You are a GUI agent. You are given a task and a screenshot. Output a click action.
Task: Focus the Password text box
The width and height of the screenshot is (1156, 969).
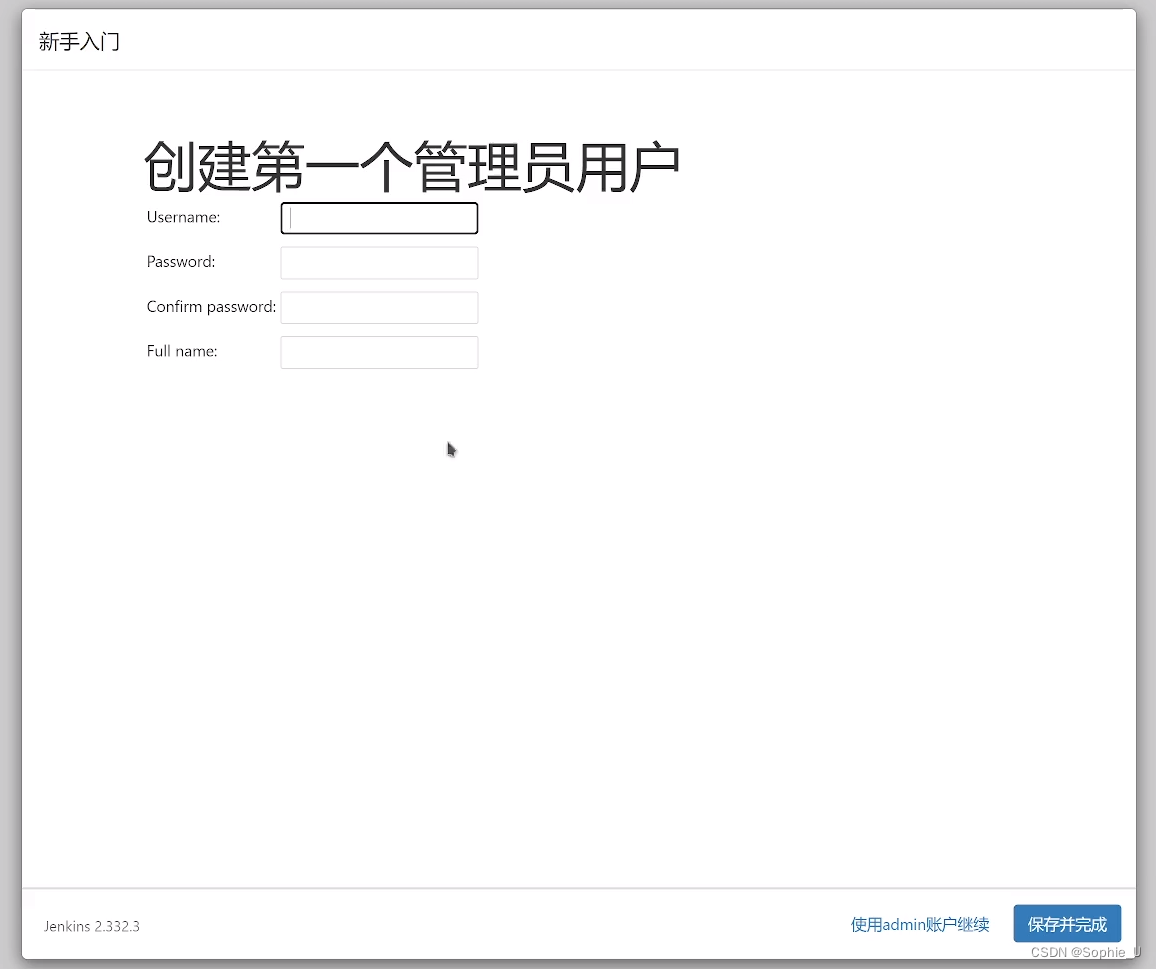click(378, 262)
